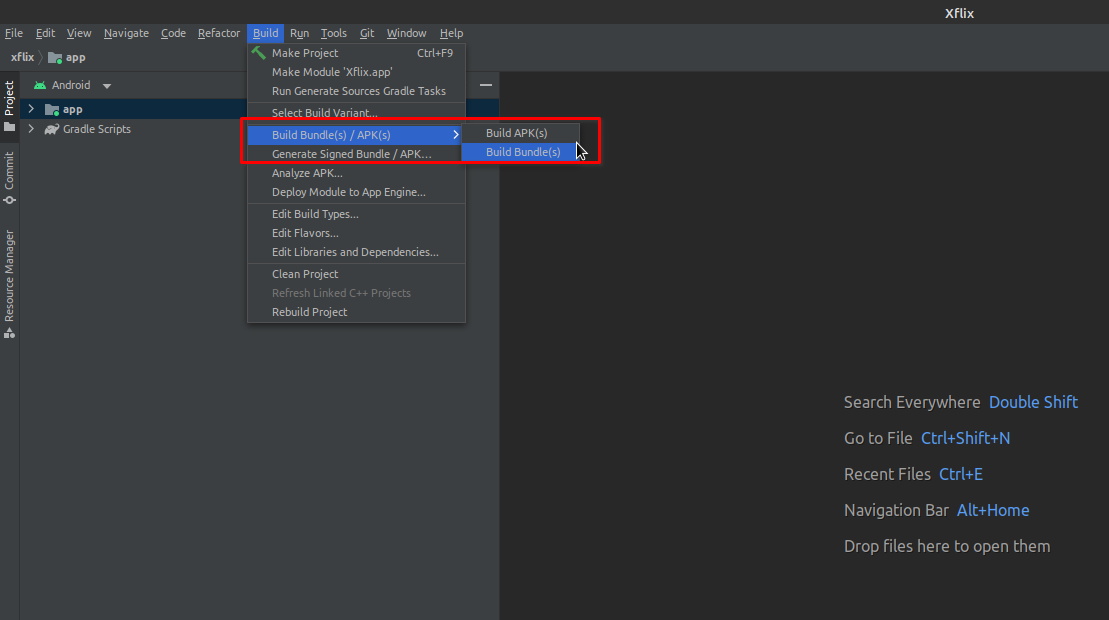Click the Resource Manager shapes icon

(x=9, y=333)
